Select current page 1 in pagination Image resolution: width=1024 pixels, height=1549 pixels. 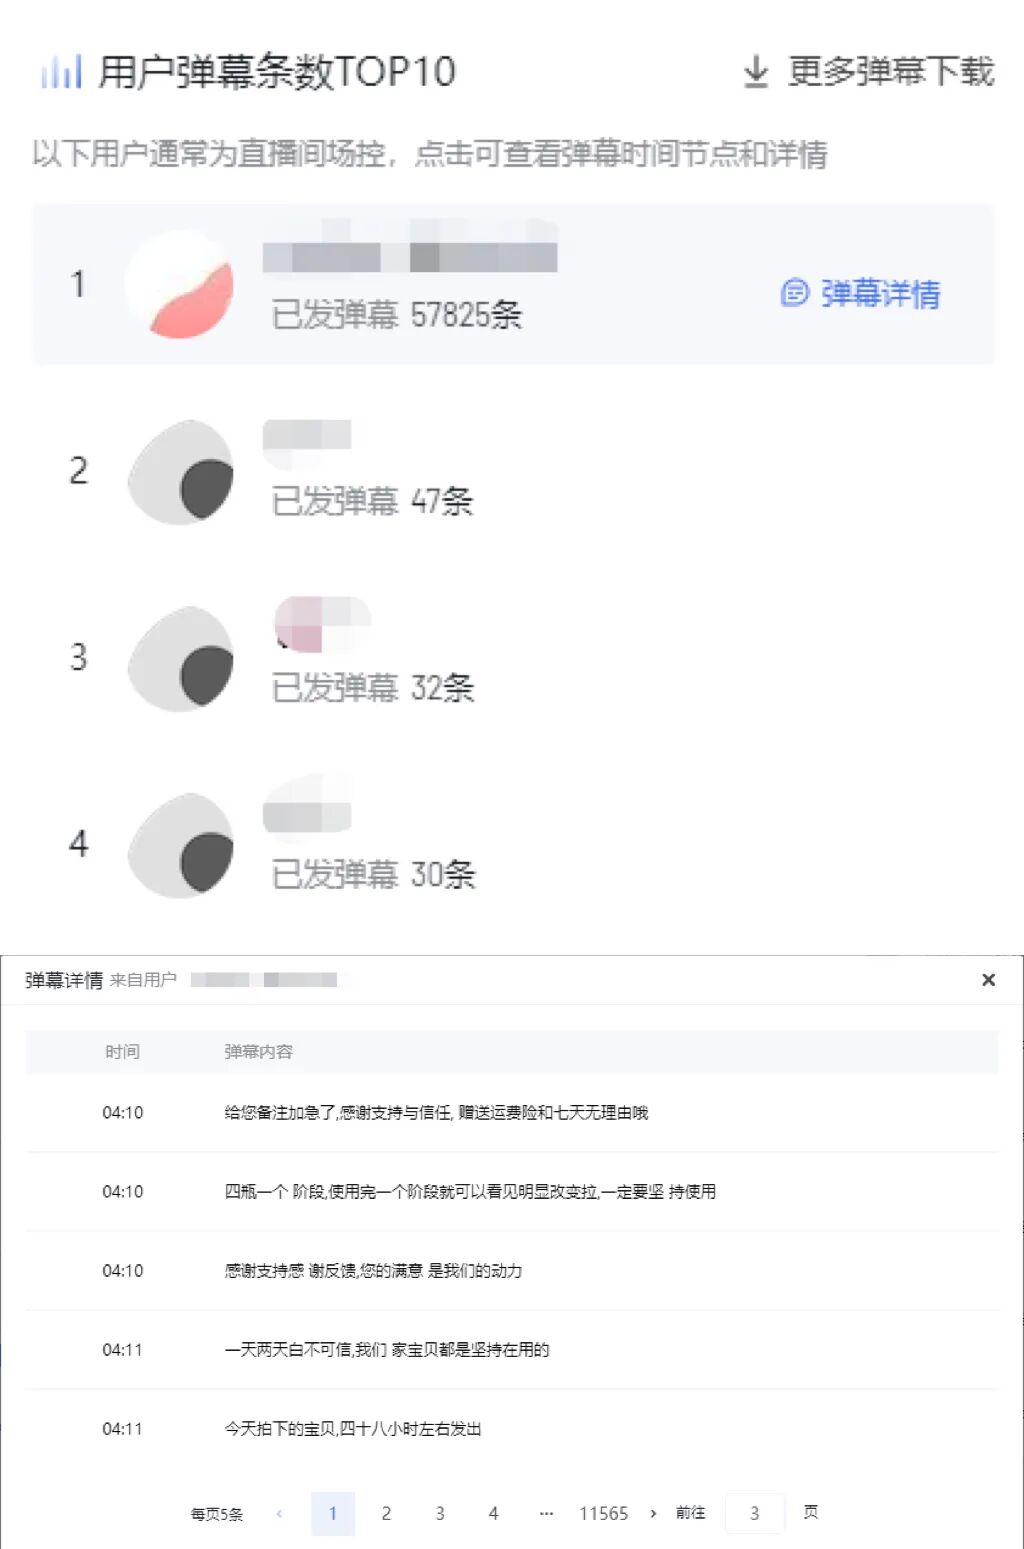point(333,1513)
